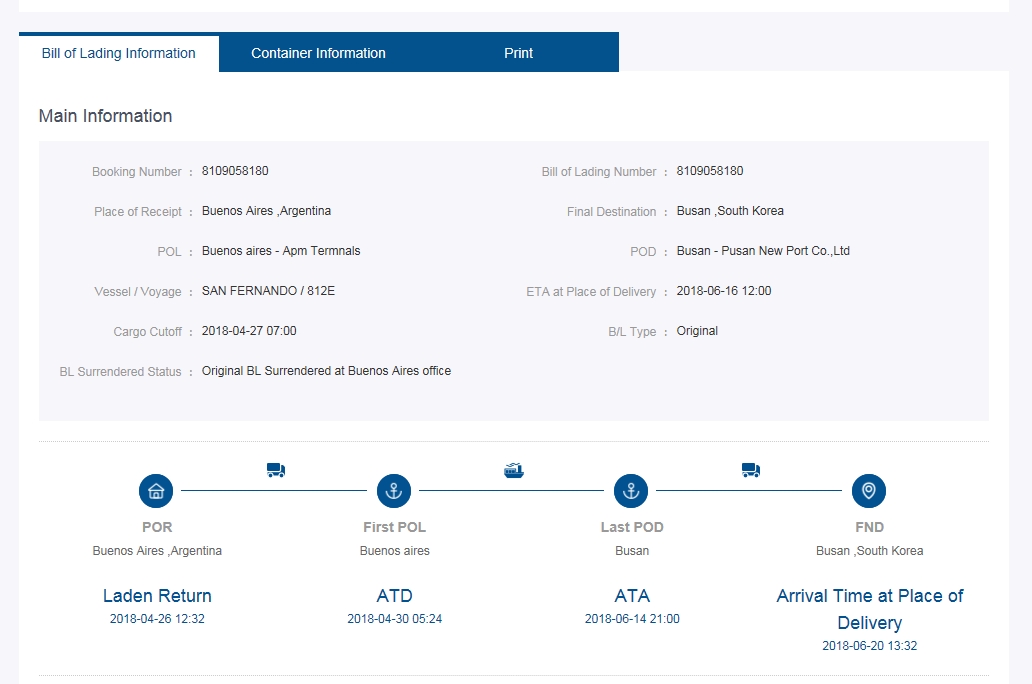This screenshot has height=684, width=1032.
Task: Click the Main Information heading
Action: coord(105,116)
